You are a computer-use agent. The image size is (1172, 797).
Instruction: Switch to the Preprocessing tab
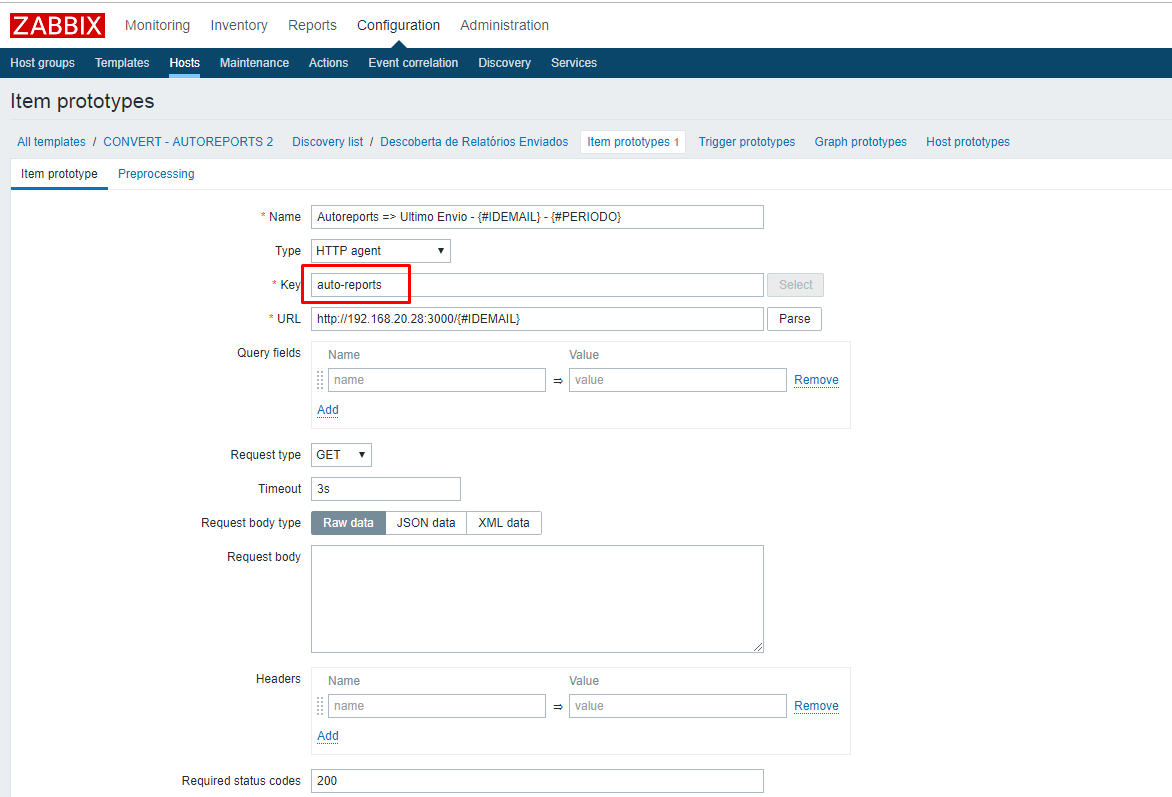pyautogui.click(x=156, y=174)
